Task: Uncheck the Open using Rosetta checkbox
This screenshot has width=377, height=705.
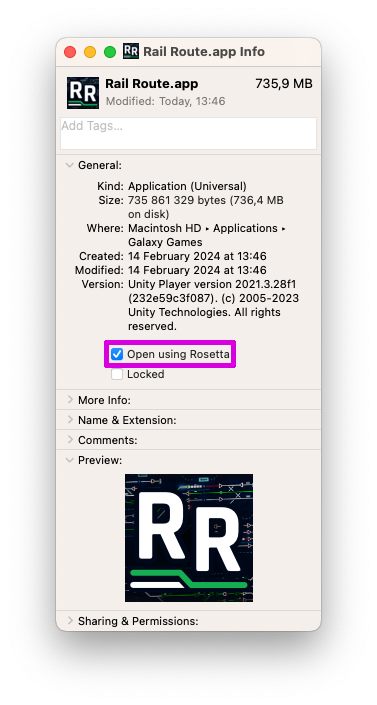Action: [117, 354]
